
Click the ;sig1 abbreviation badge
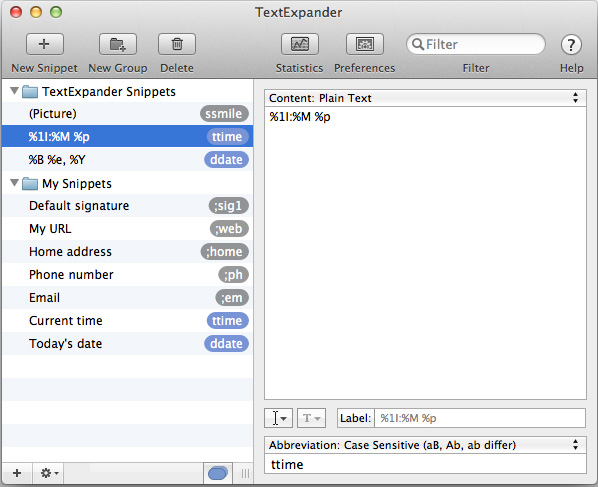click(228, 206)
